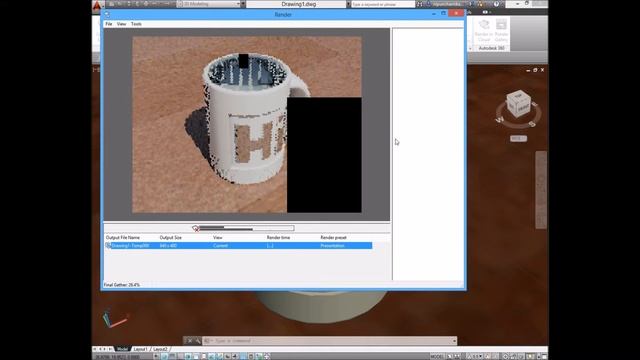Toggle Object Snap Tracking in status bar
The image size is (640, 360).
212,356
